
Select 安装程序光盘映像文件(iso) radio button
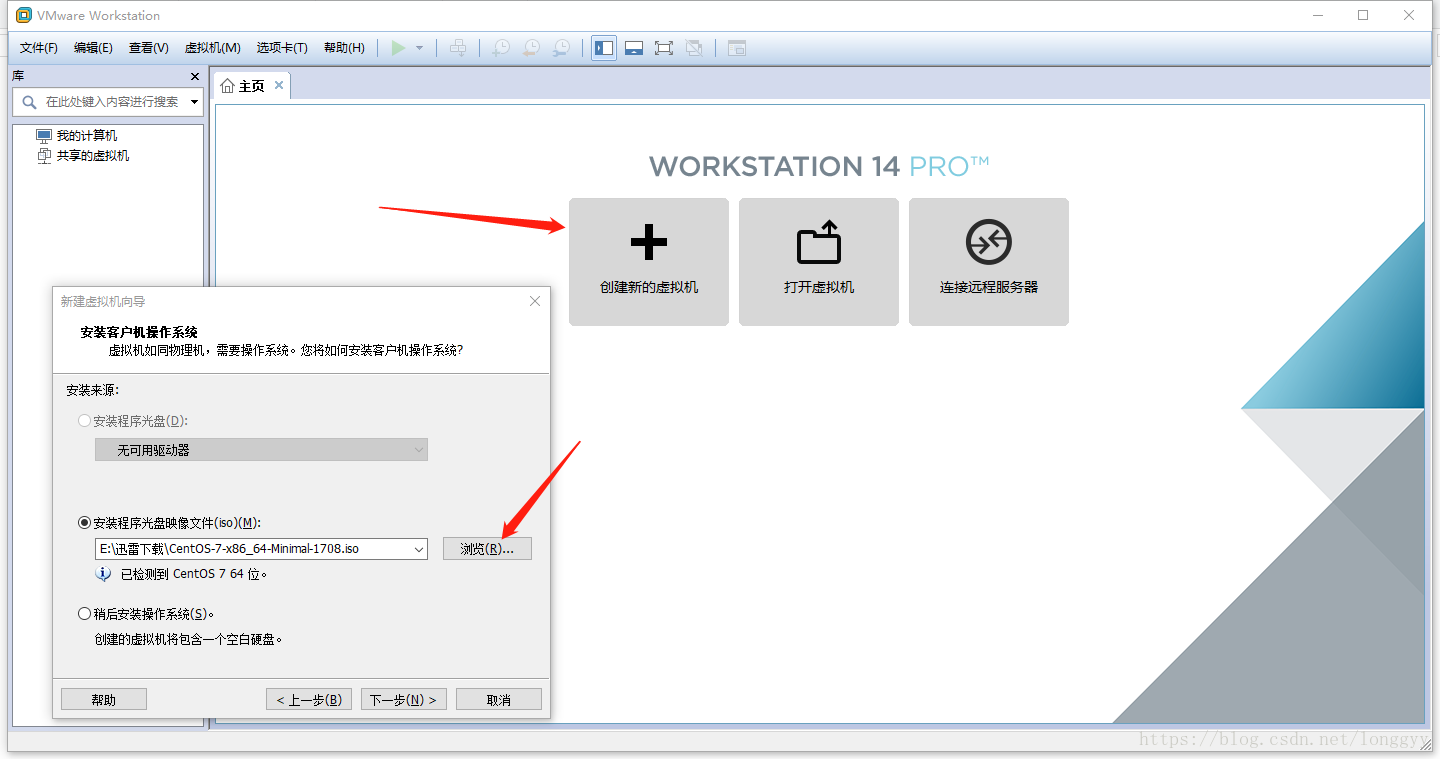(84, 523)
